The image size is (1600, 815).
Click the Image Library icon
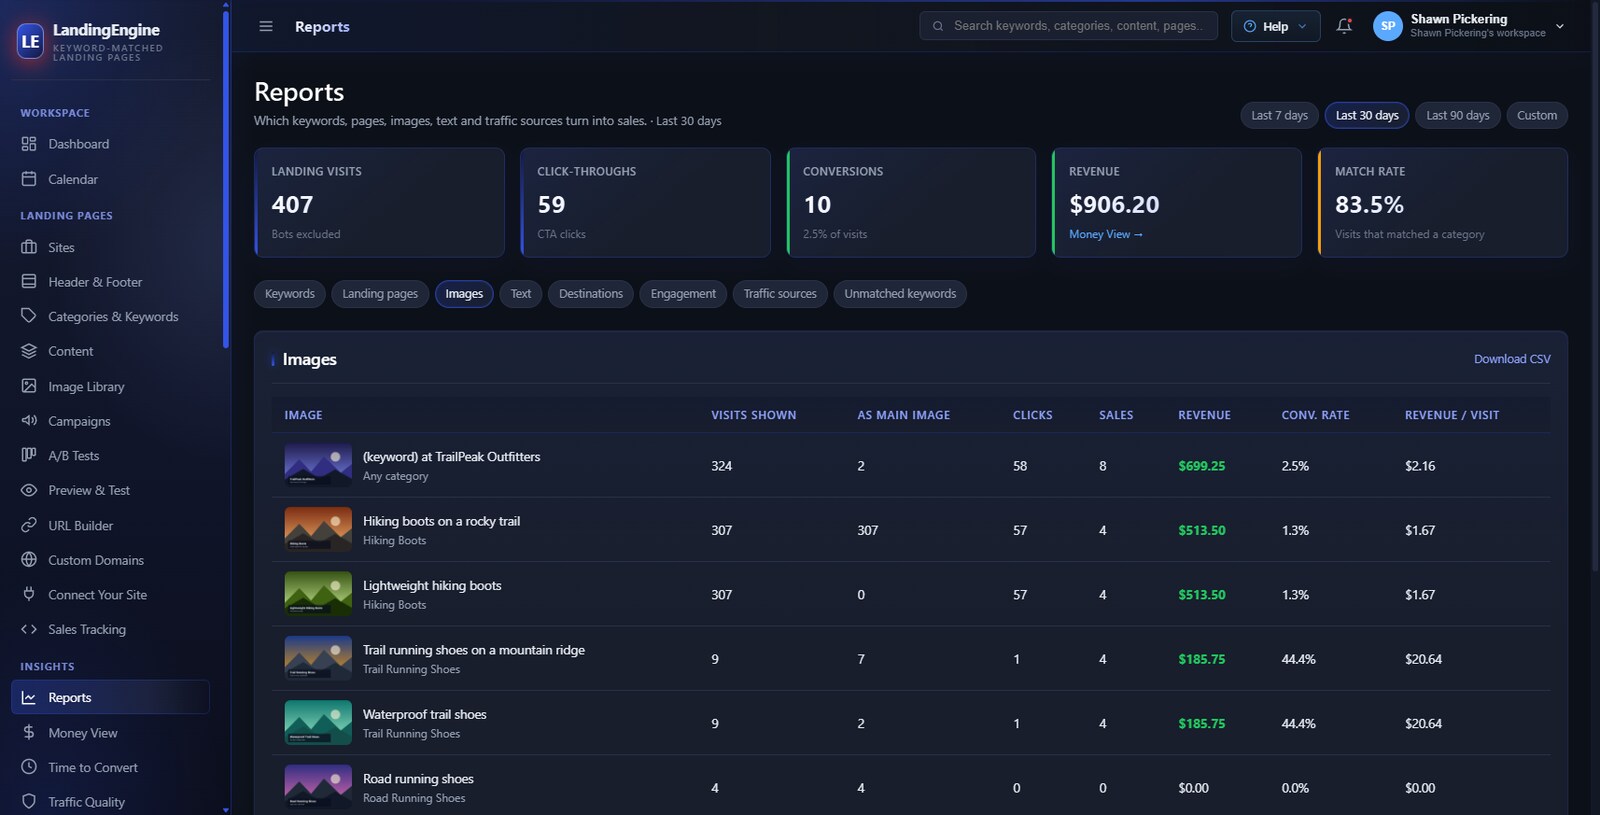[x=29, y=386]
